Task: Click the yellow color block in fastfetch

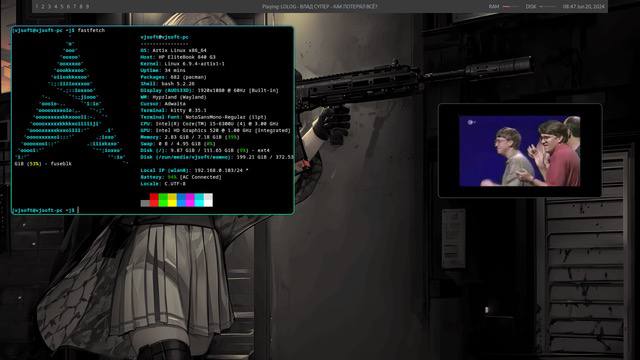Action: [x=172, y=200]
